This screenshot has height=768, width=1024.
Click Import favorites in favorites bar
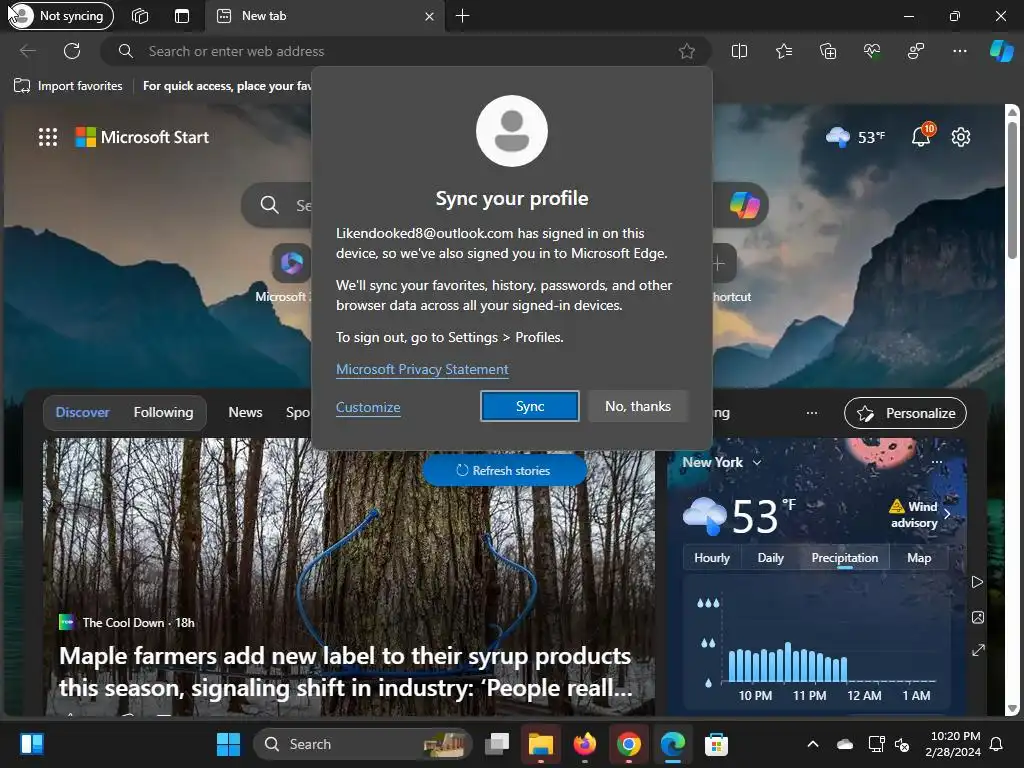(69, 86)
